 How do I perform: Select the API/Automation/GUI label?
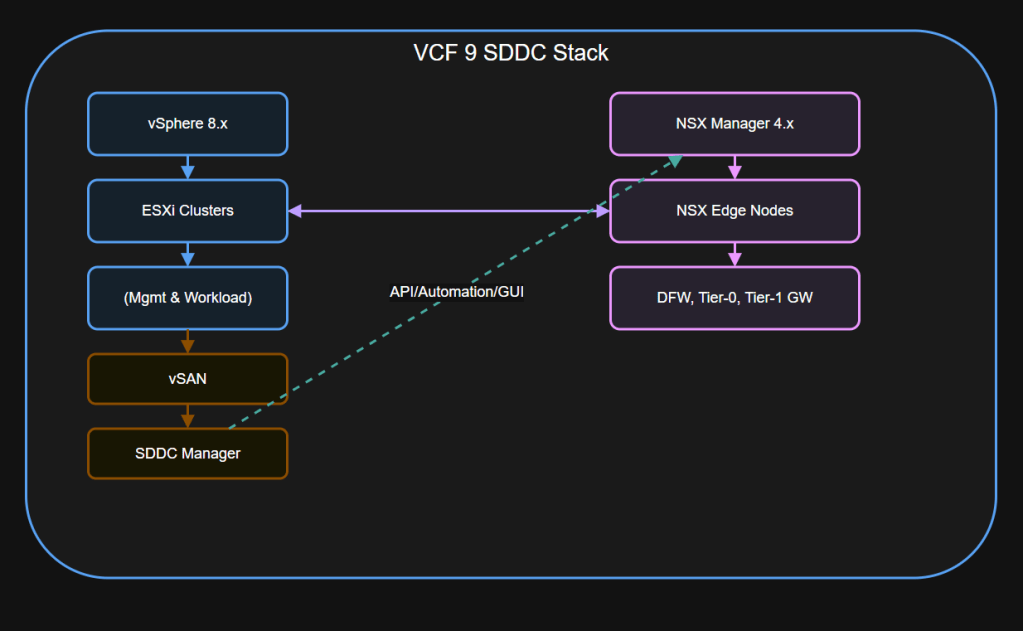tap(457, 291)
